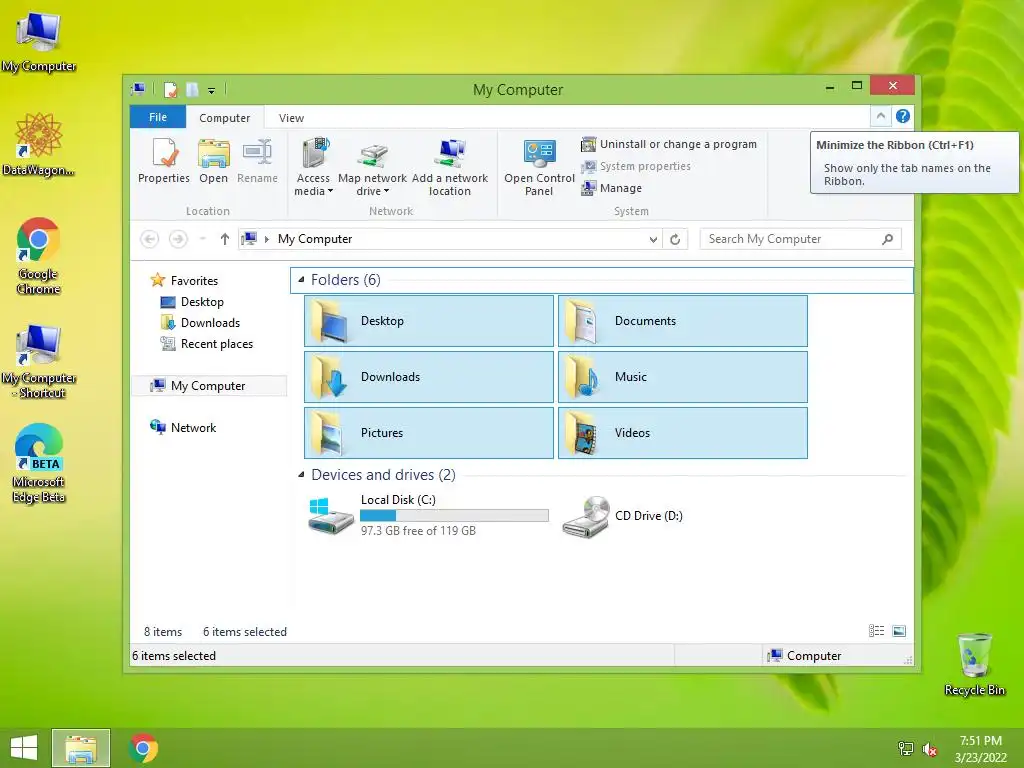Click the Forward navigation arrow

point(178,239)
